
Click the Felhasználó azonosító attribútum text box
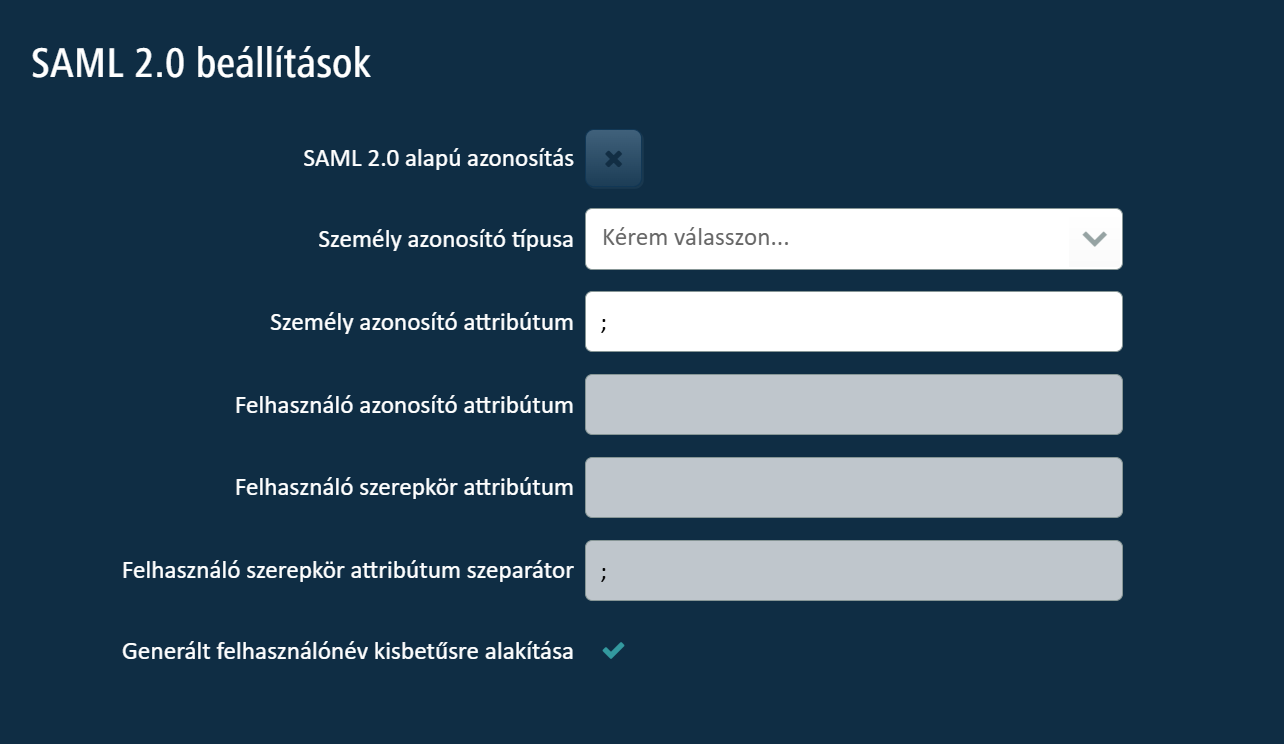point(853,405)
